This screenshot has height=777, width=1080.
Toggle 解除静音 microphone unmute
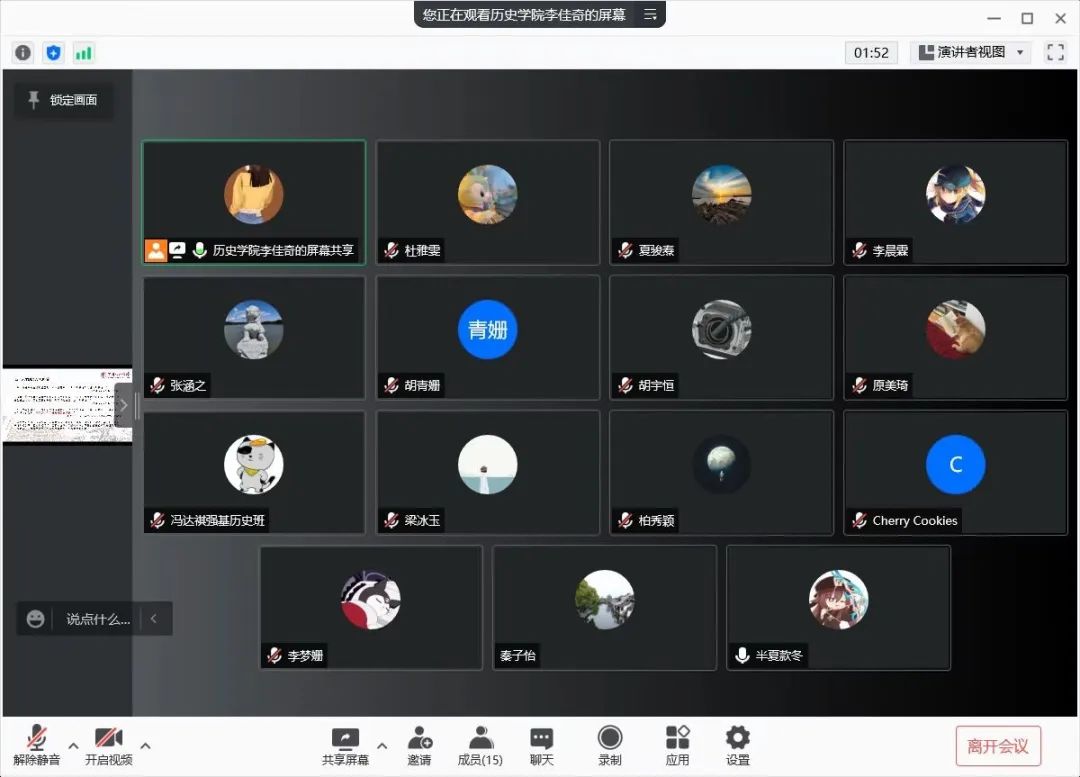[x=36, y=745]
